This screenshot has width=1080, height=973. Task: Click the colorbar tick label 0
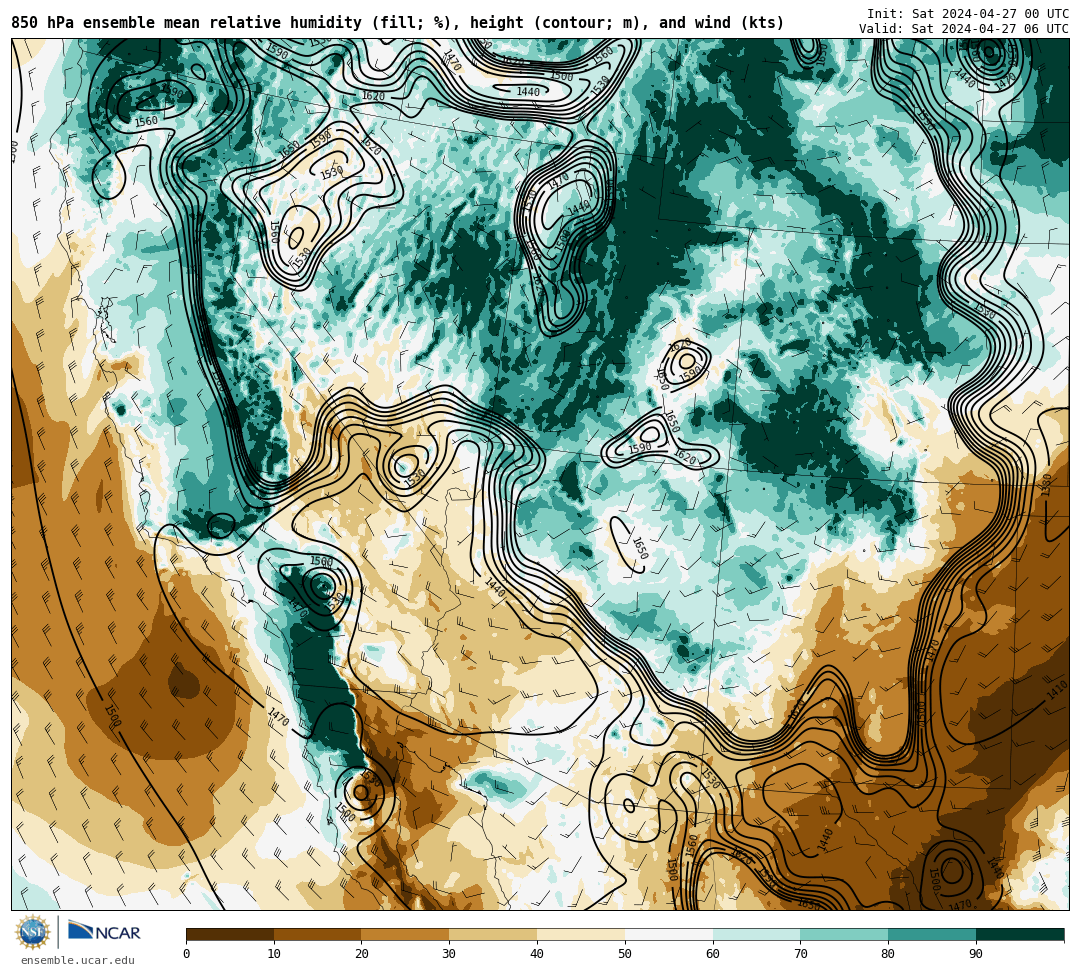(187, 954)
